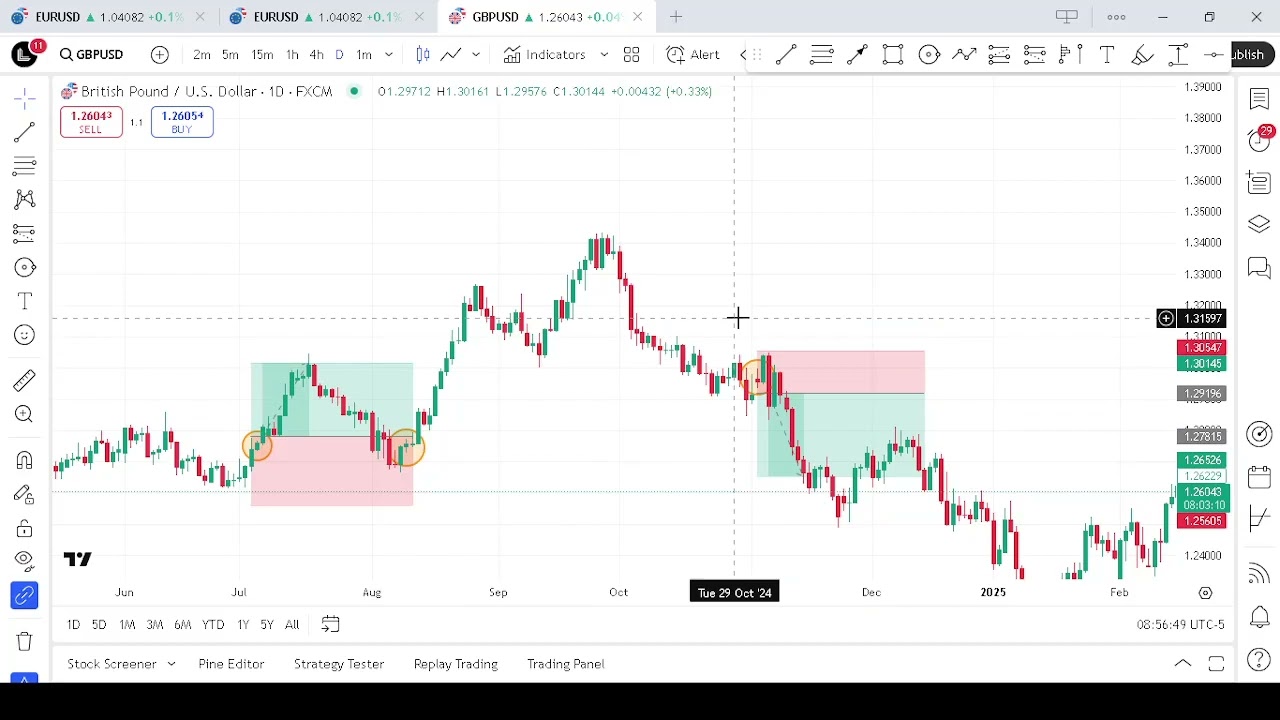This screenshot has width=1280, height=720.
Task: Toggle magnet mode
Action: [x=24, y=460]
